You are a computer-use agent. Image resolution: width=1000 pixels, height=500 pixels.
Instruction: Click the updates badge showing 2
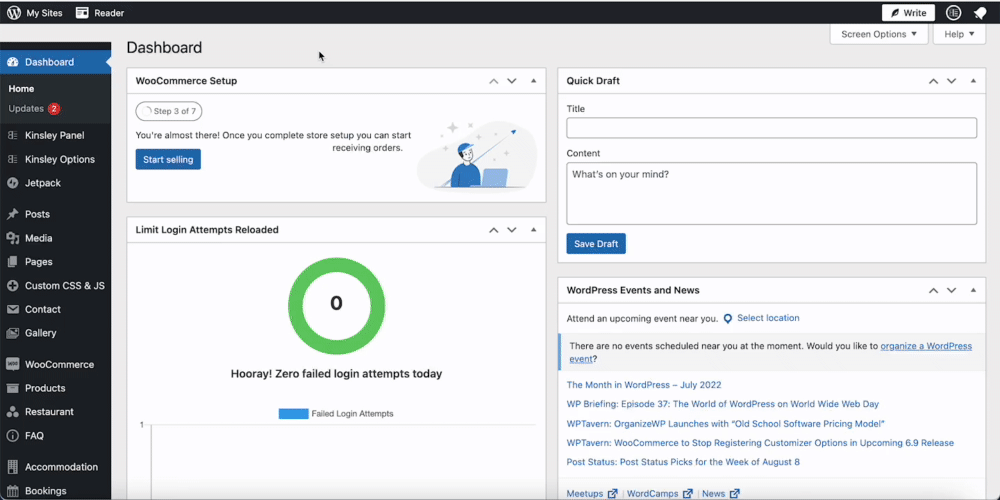coord(54,108)
